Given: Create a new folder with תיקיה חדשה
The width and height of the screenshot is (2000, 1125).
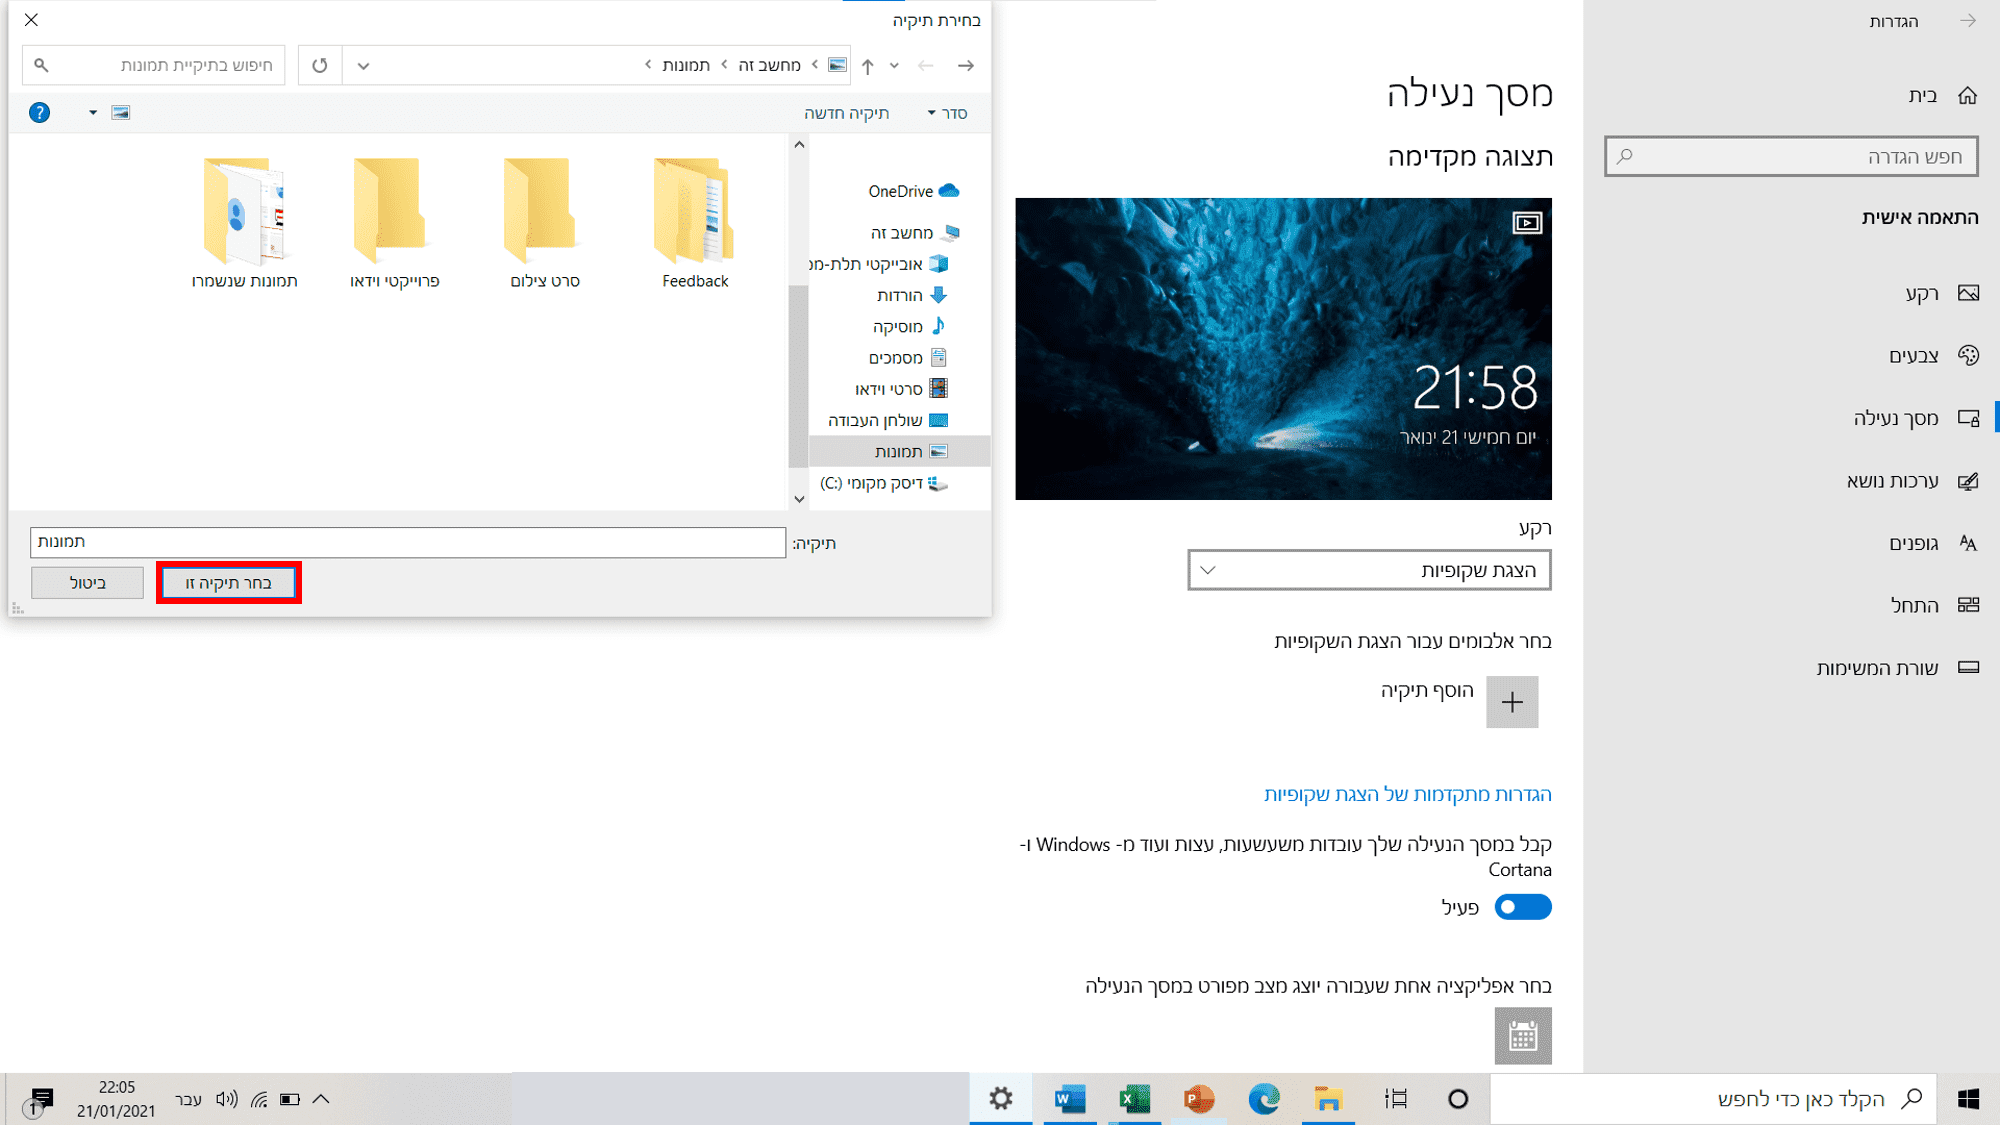Looking at the screenshot, I should tap(846, 113).
